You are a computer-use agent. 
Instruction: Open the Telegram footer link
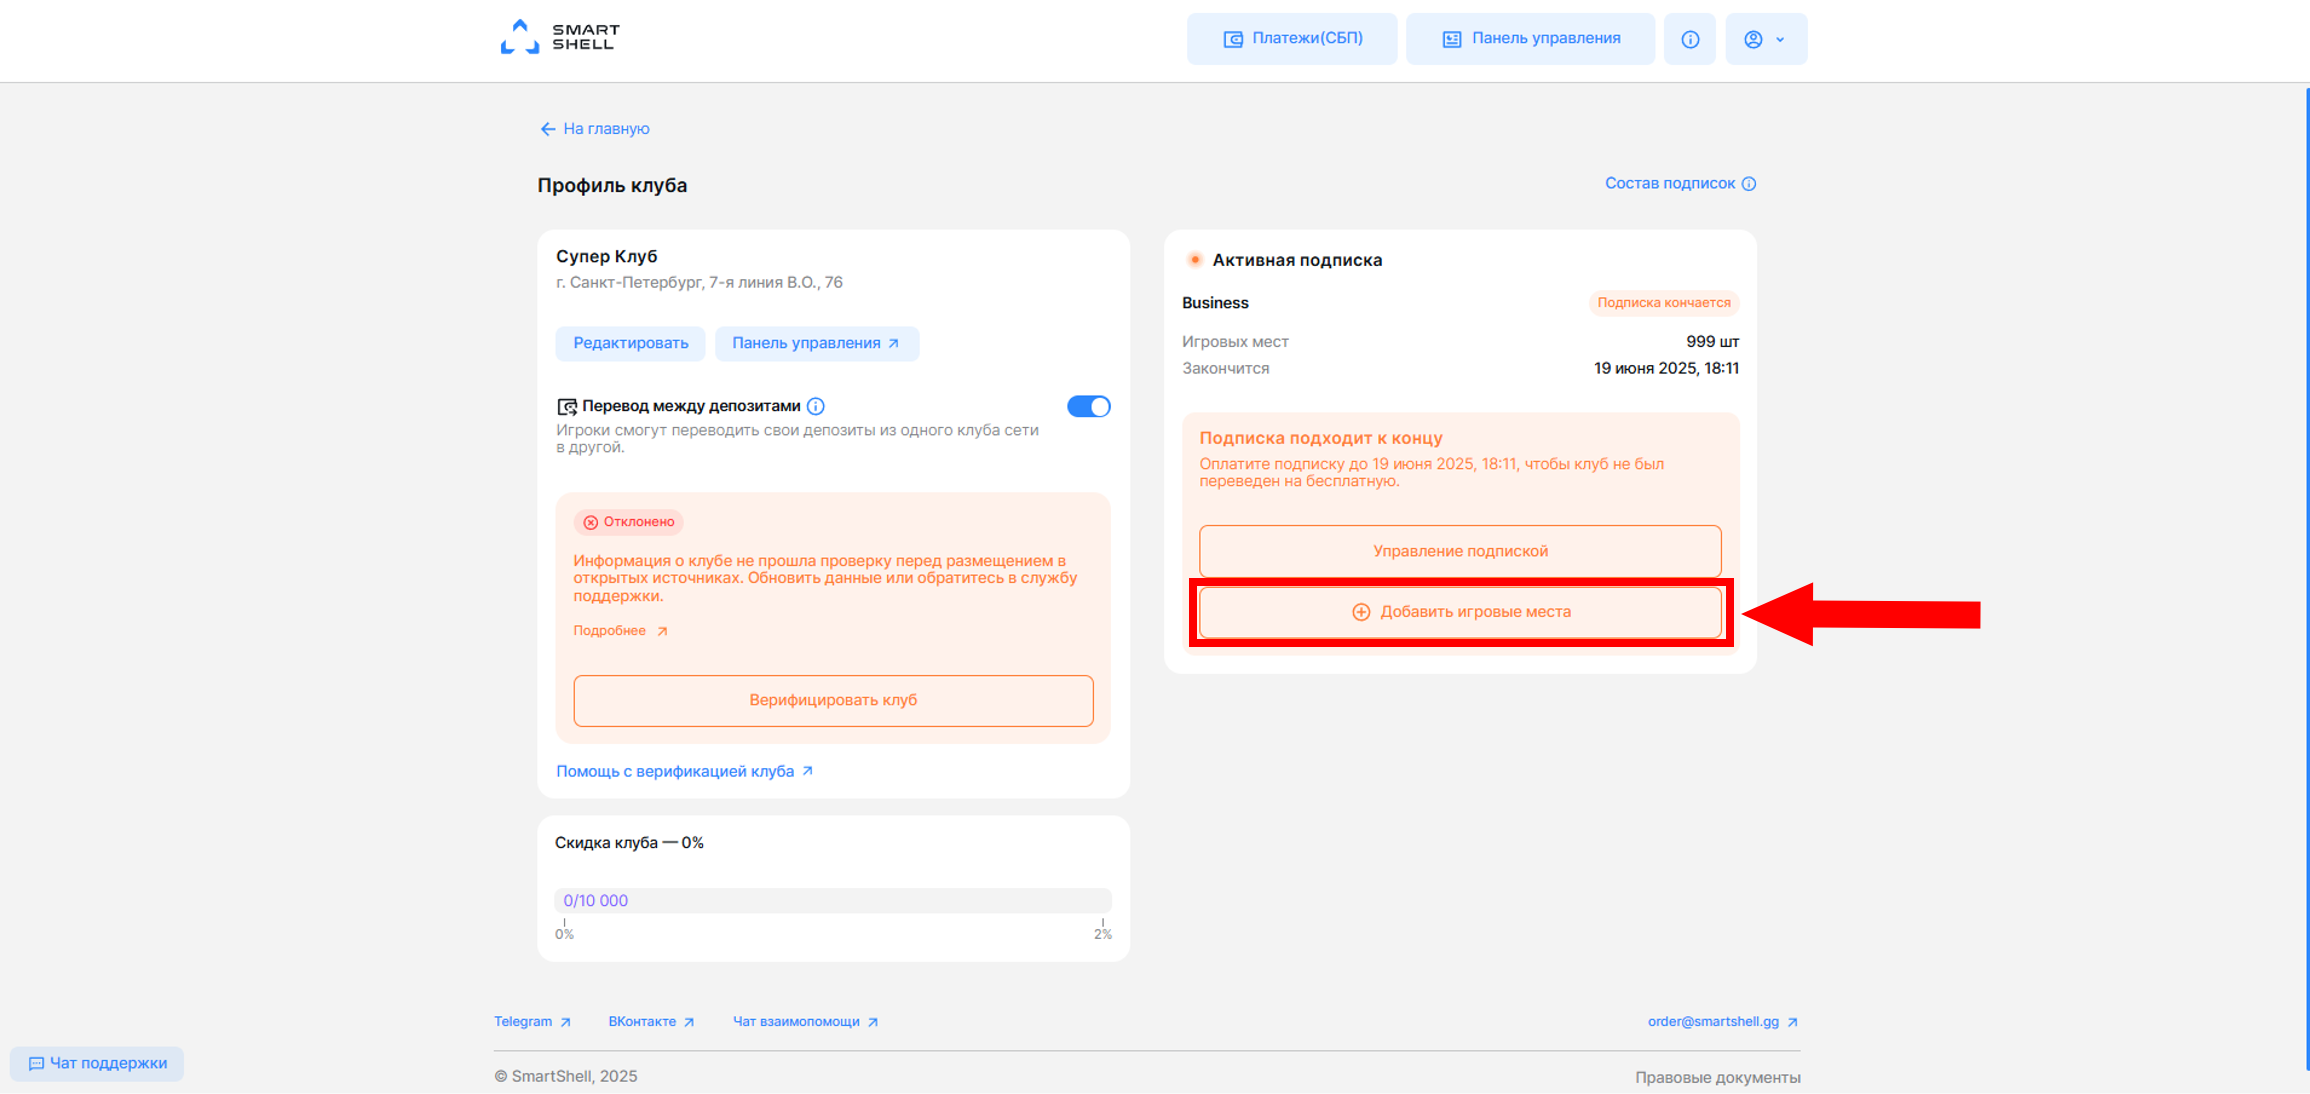[532, 1022]
